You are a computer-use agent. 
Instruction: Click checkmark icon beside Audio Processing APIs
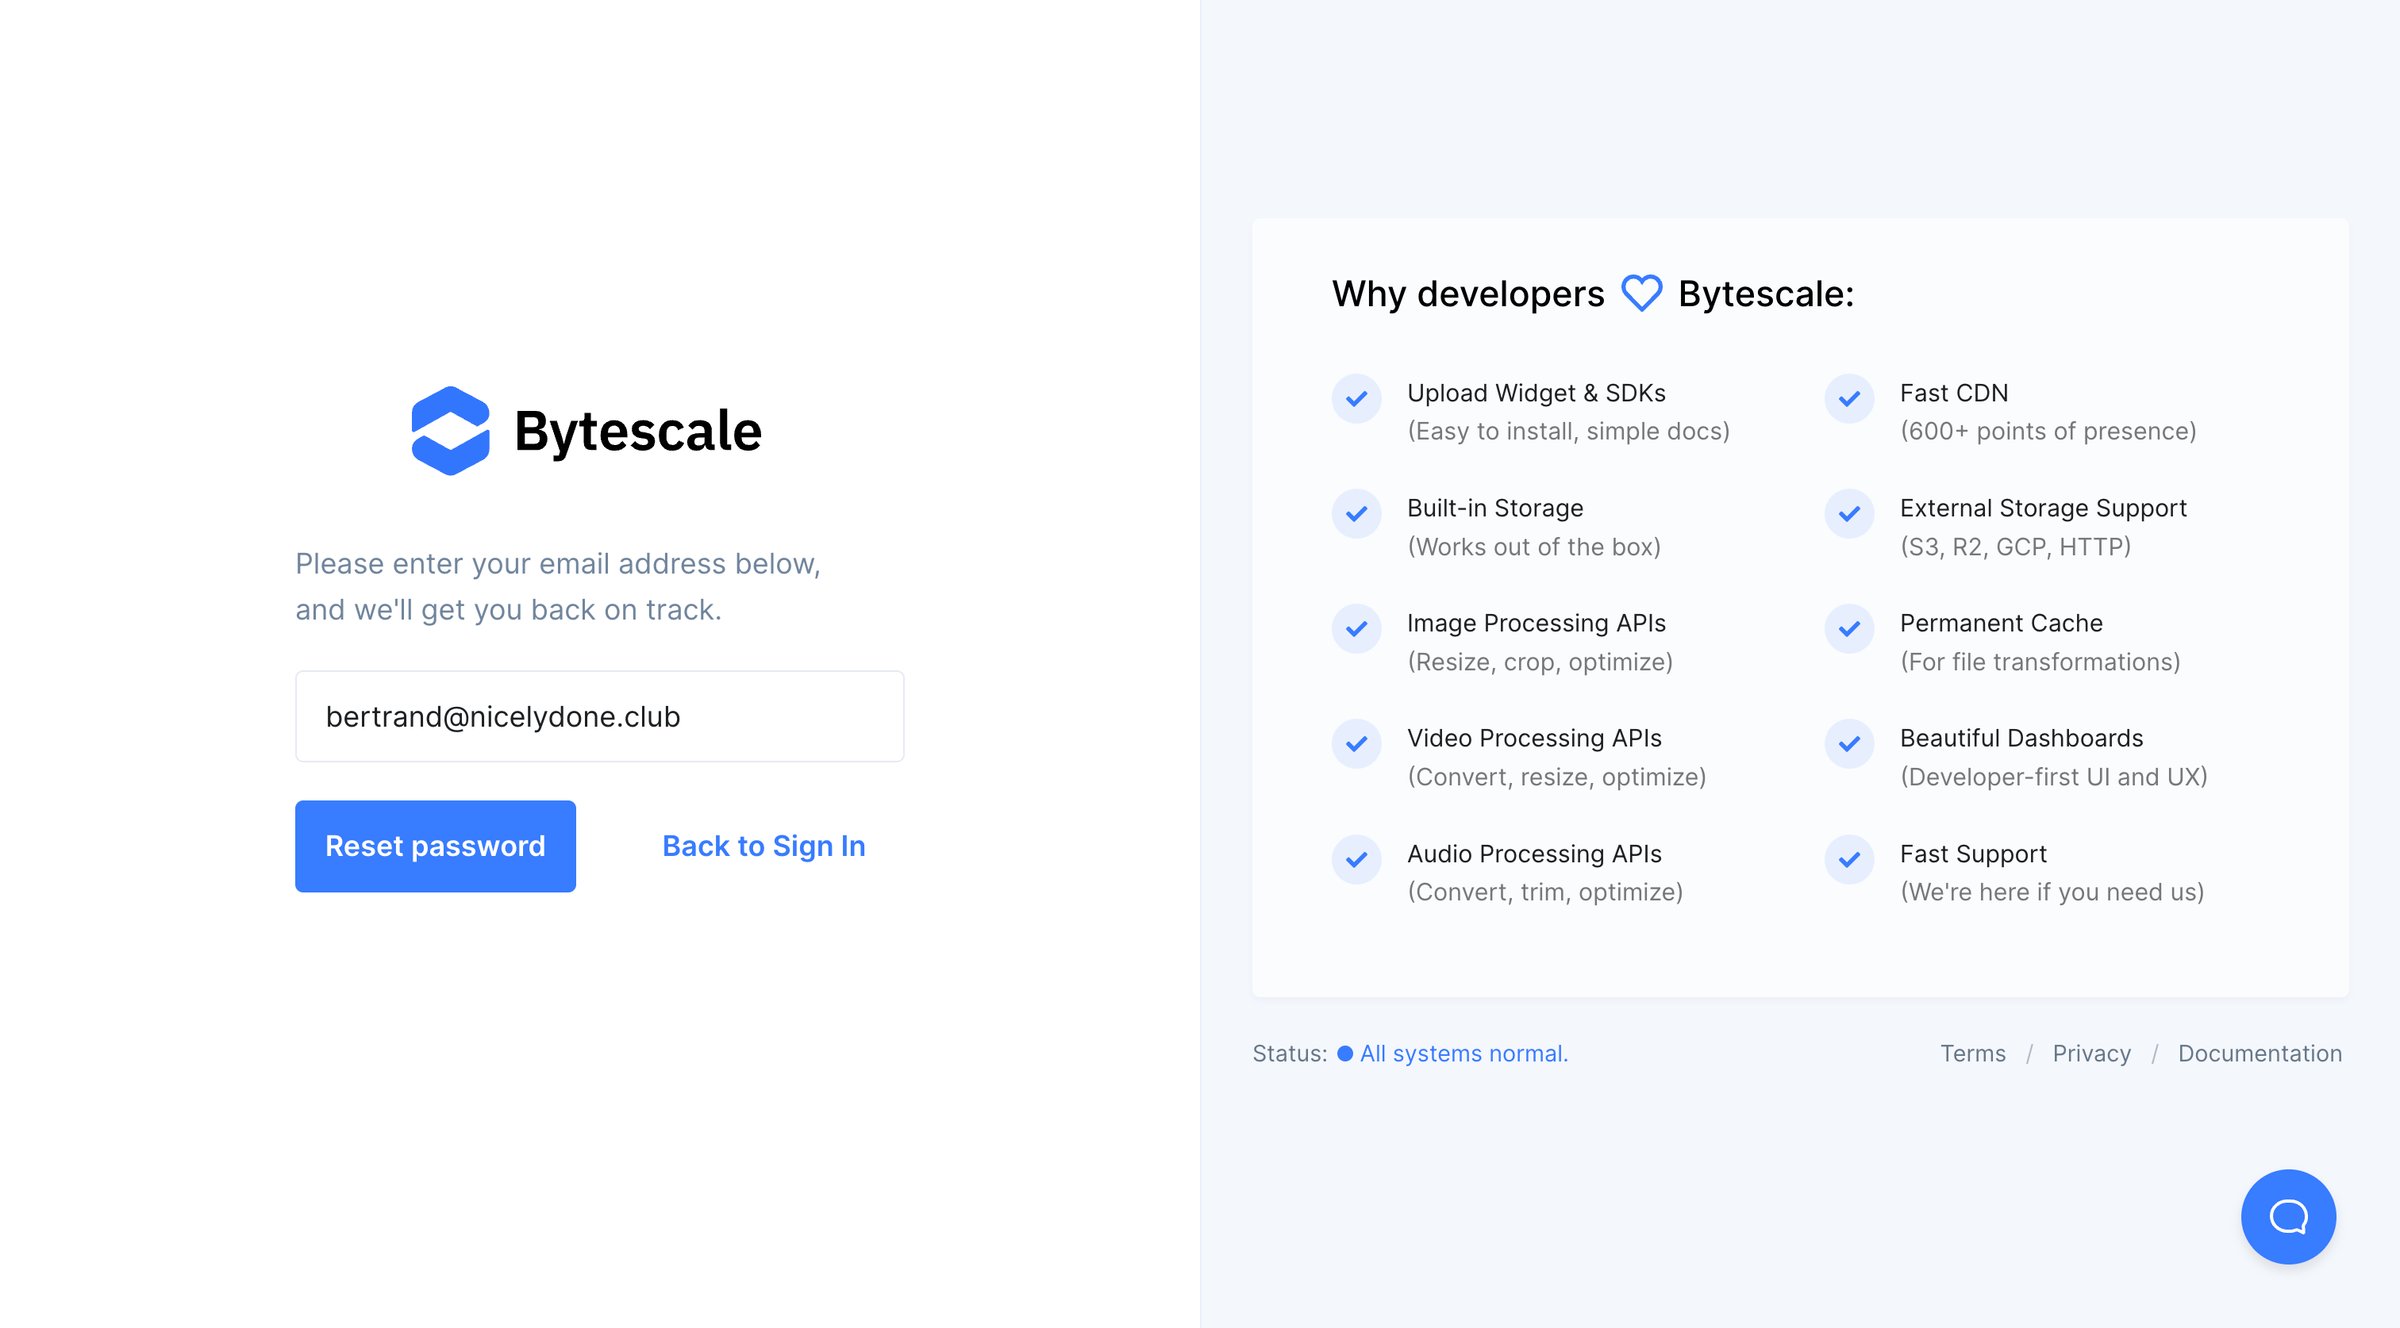(x=1356, y=859)
